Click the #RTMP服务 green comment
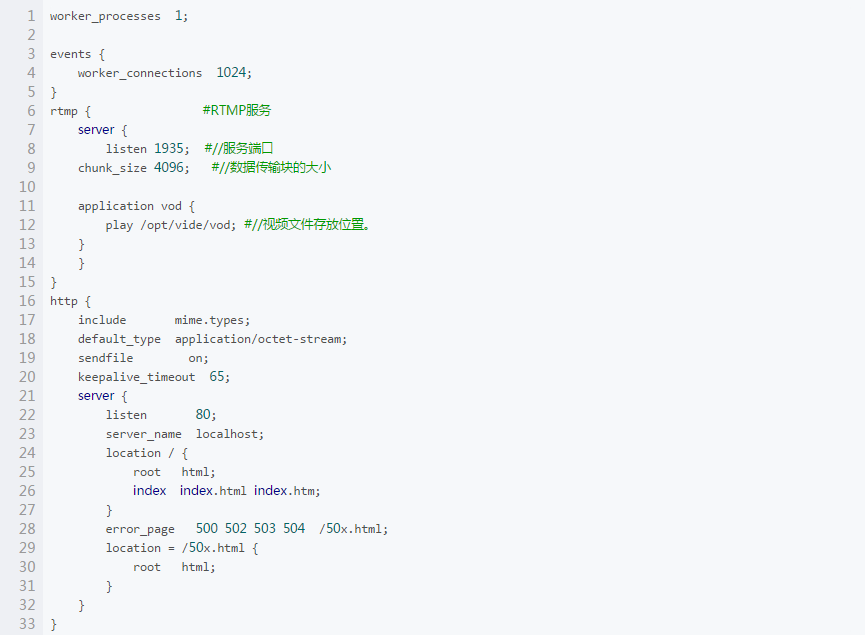Image resolution: width=867 pixels, height=635 pixels. pos(237,111)
